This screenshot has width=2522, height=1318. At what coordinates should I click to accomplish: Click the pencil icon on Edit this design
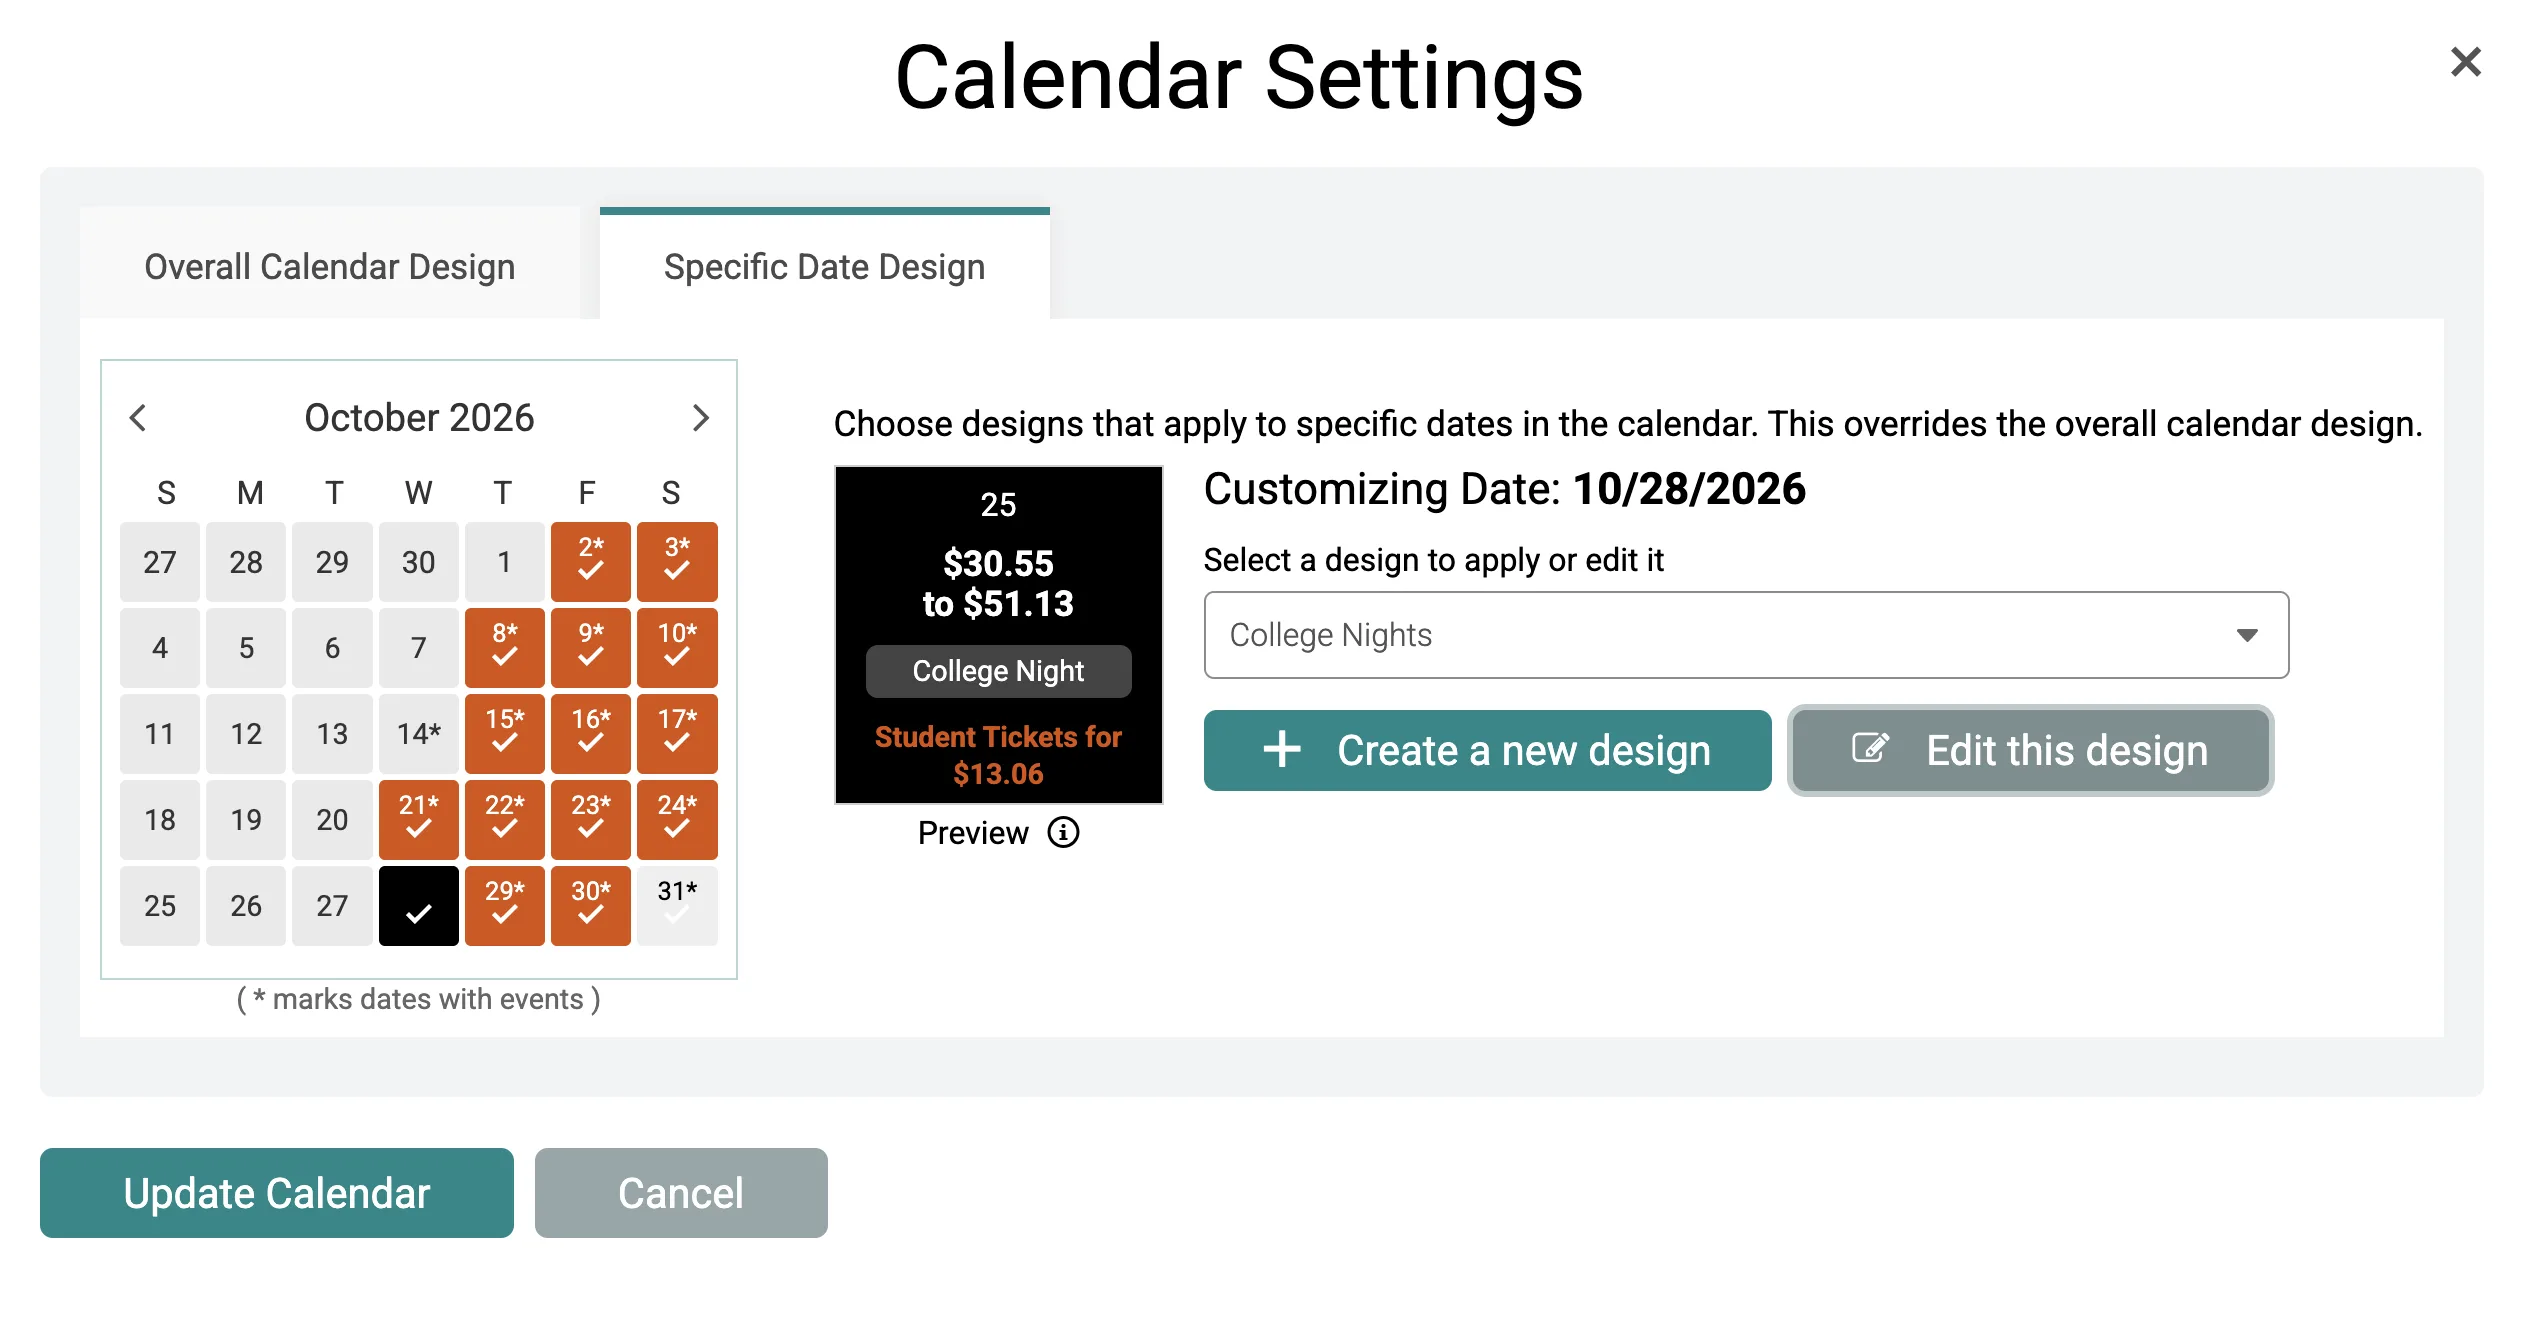(1870, 748)
